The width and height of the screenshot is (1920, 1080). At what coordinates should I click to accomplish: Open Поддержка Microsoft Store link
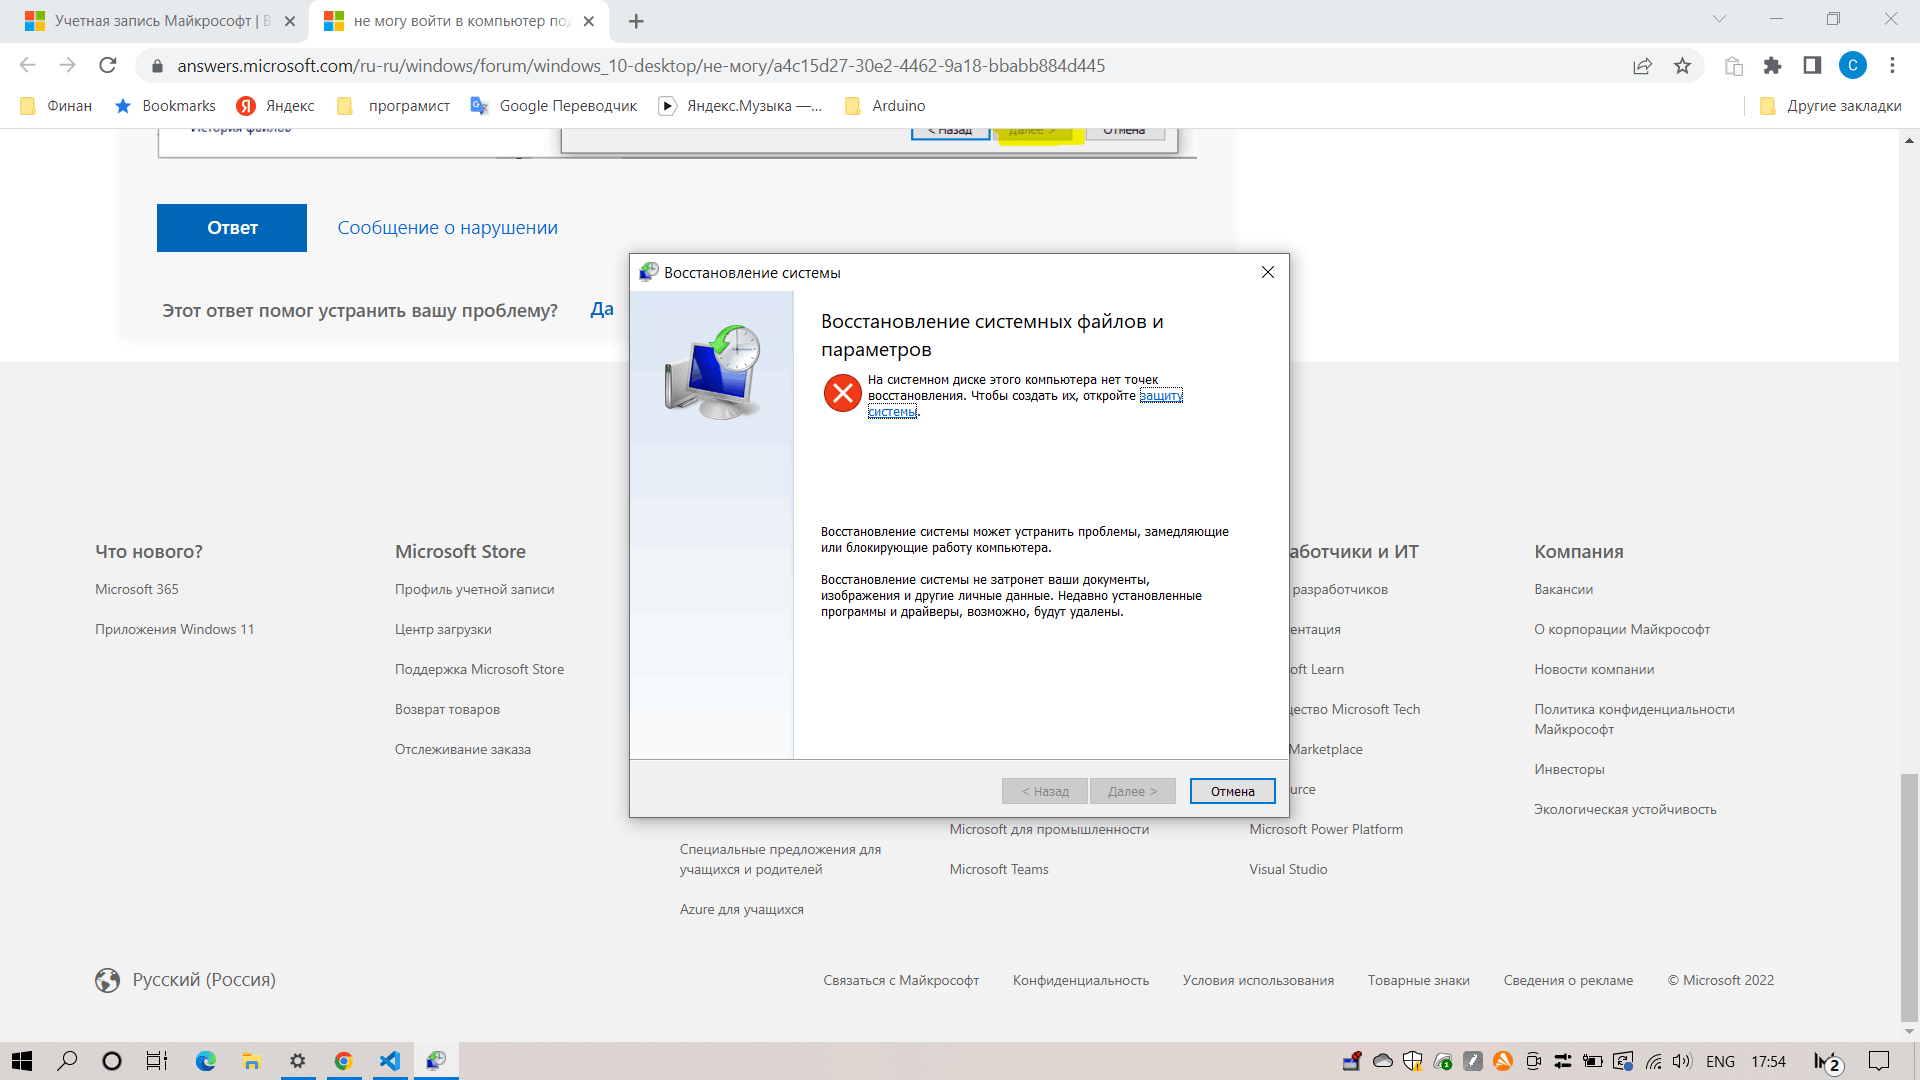(x=479, y=669)
